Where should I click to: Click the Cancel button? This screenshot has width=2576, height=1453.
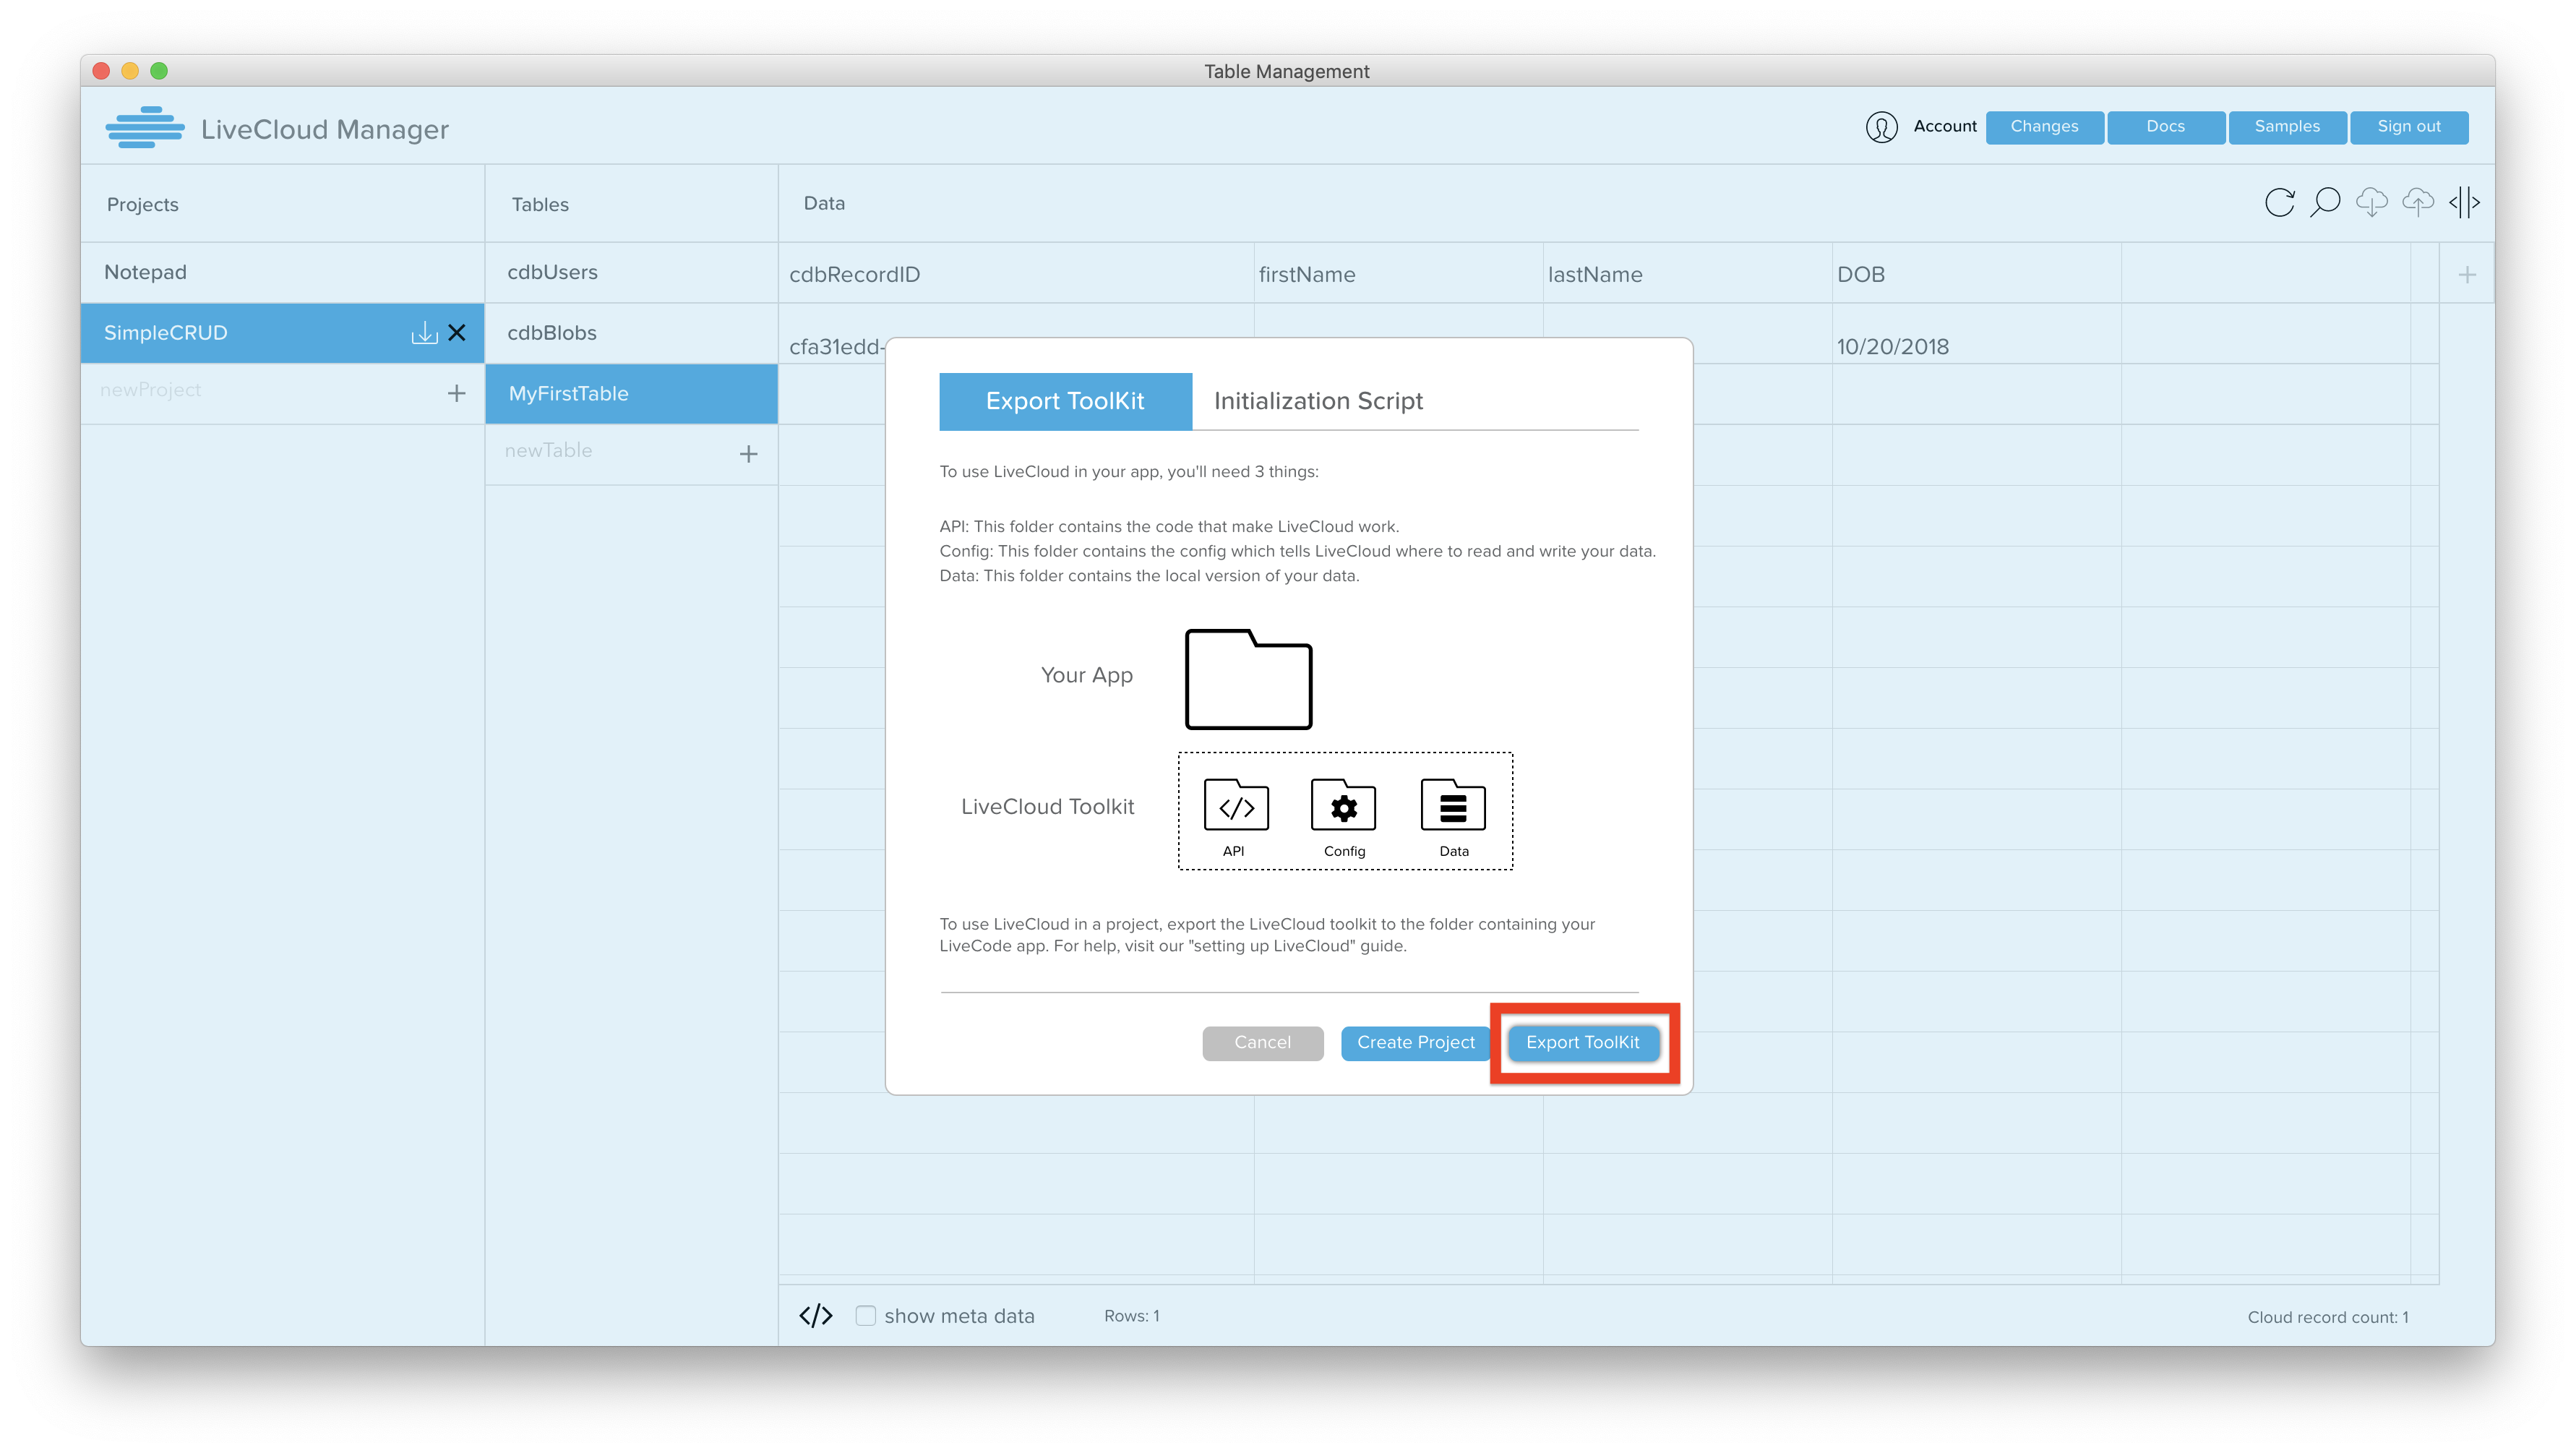(x=1262, y=1043)
